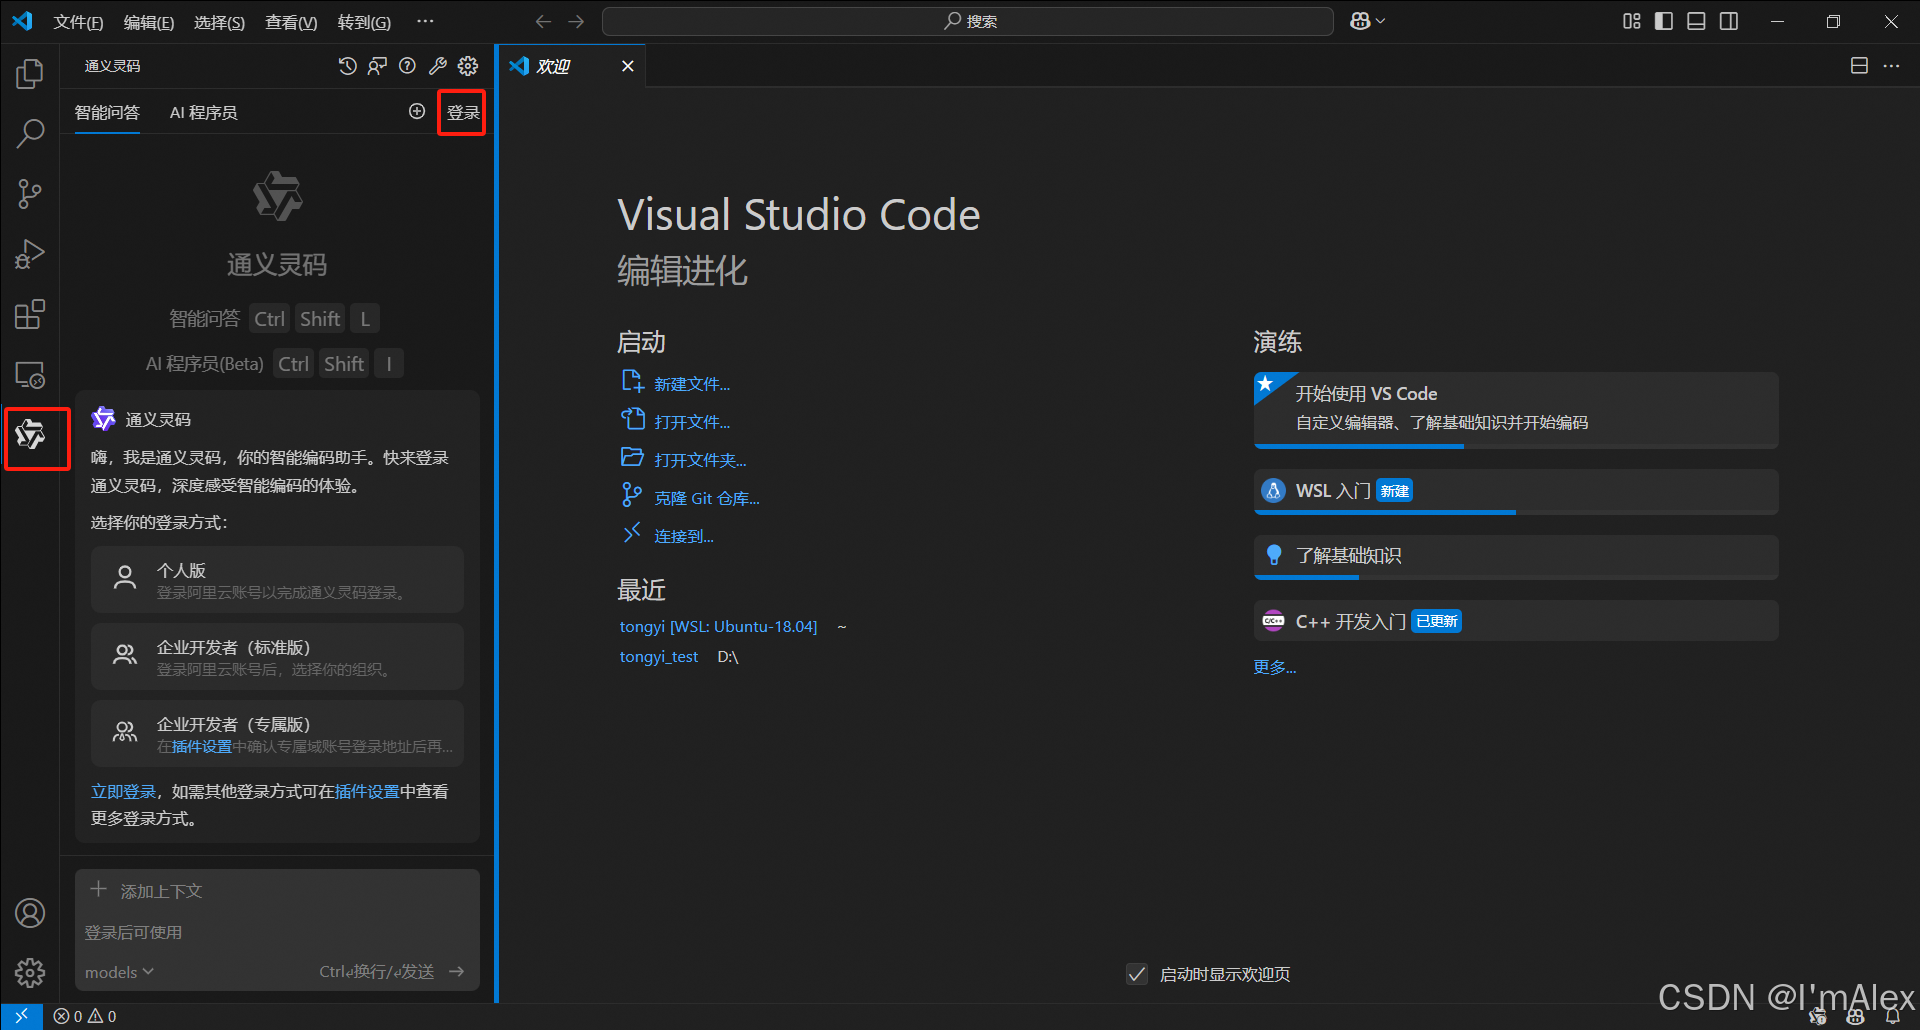
Task: Open recent tongyi [WSL: Ubuntu-18.04]
Action: 718,626
